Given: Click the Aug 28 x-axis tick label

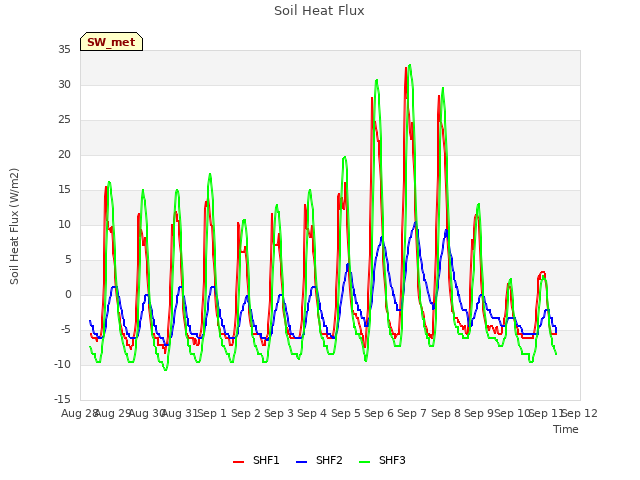Looking at the screenshot, I should click(80, 413).
